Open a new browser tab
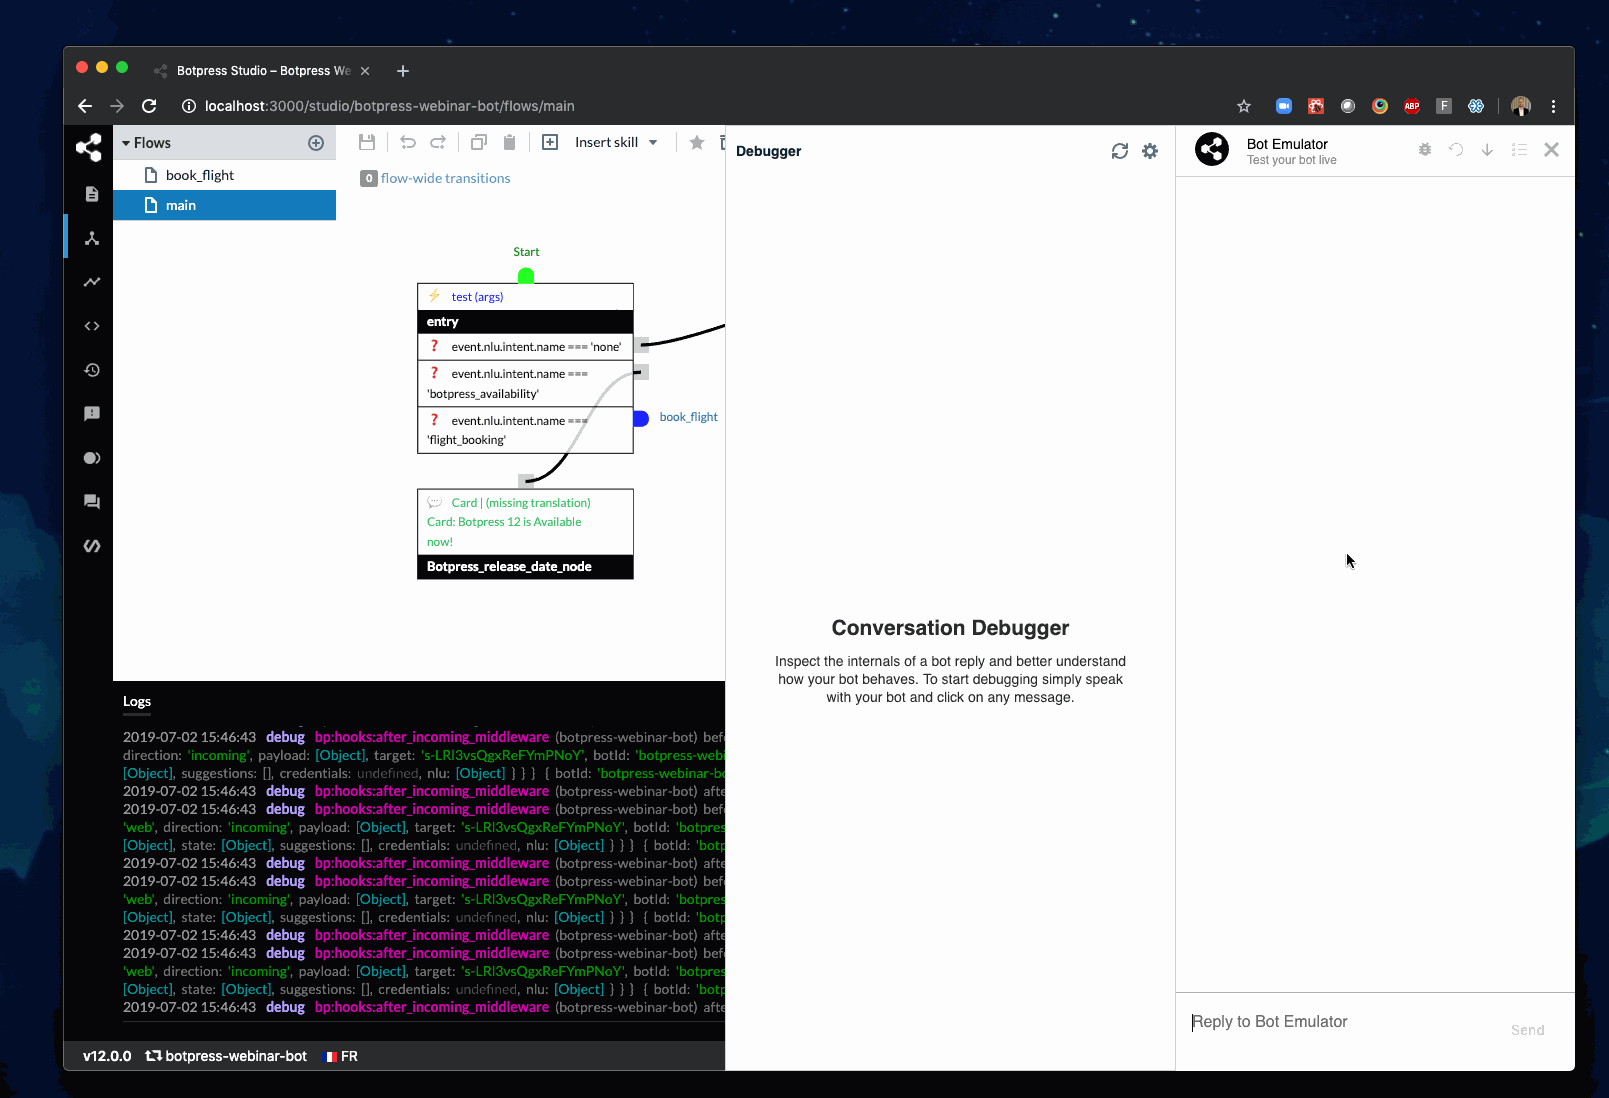 [403, 71]
